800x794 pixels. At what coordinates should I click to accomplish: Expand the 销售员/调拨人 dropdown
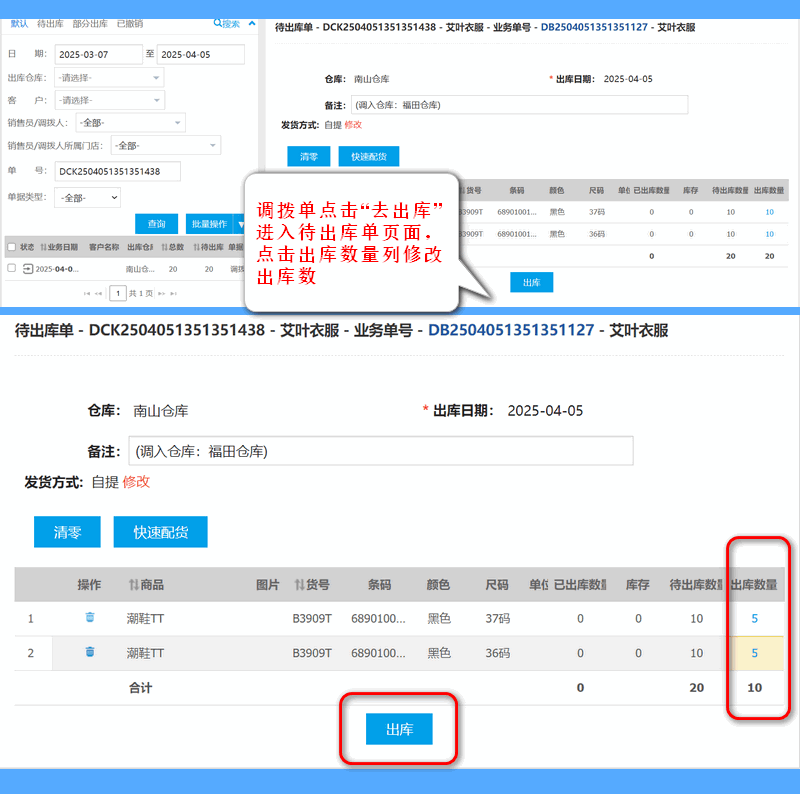tap(130, 122)
